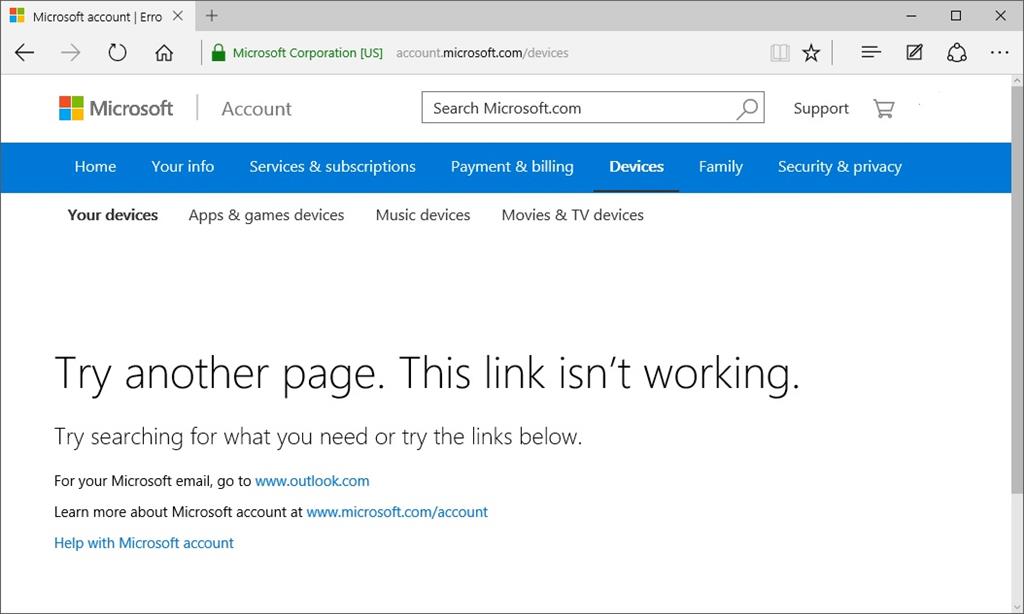Open the Edge Hub panel
Screen dimensions: 1024x614
click(871, 52)
